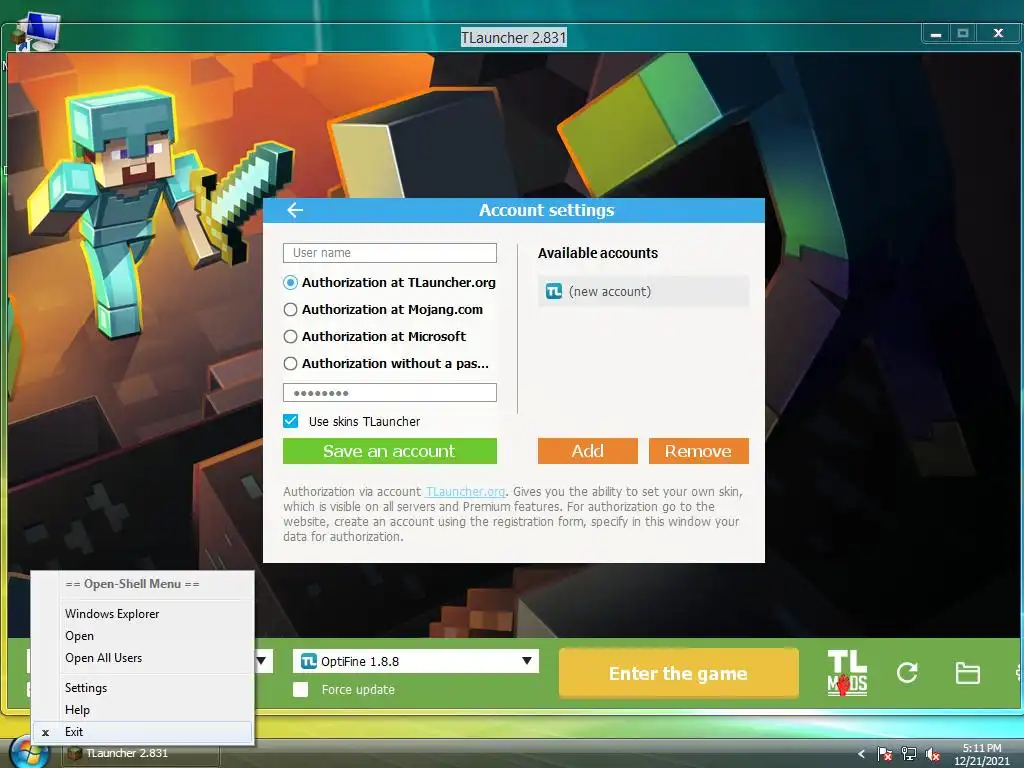Toggle Use skins TLauncher checkbox
Image resolution: width=1024 pixels, height=768 pixels.
coord(291,421)
